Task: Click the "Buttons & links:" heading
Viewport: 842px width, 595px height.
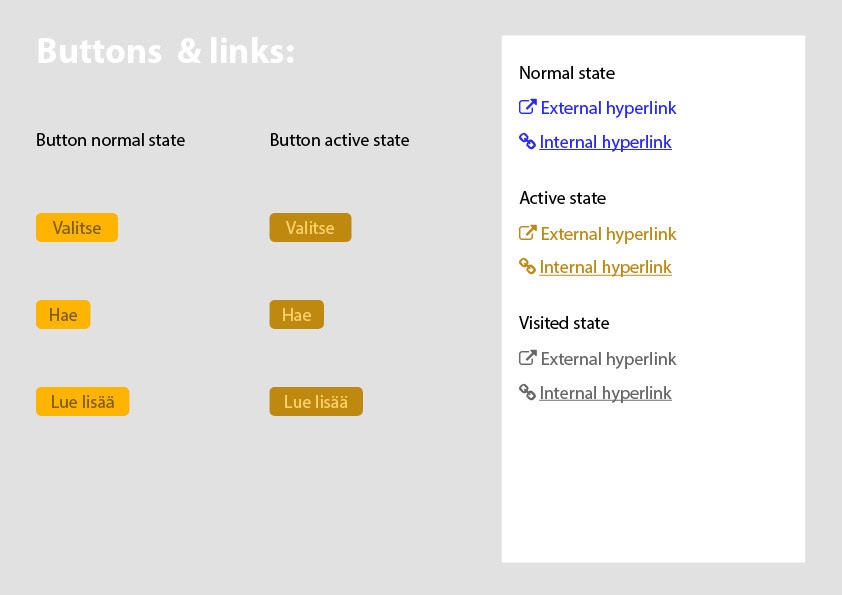Action: (x=166, y=52)
